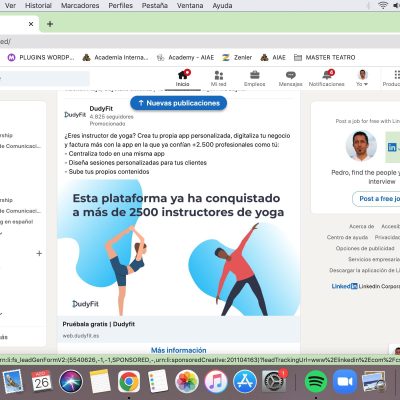Click 4.825 seguidores text
This screenshot has height=400, width=400.
click(112, 117)
